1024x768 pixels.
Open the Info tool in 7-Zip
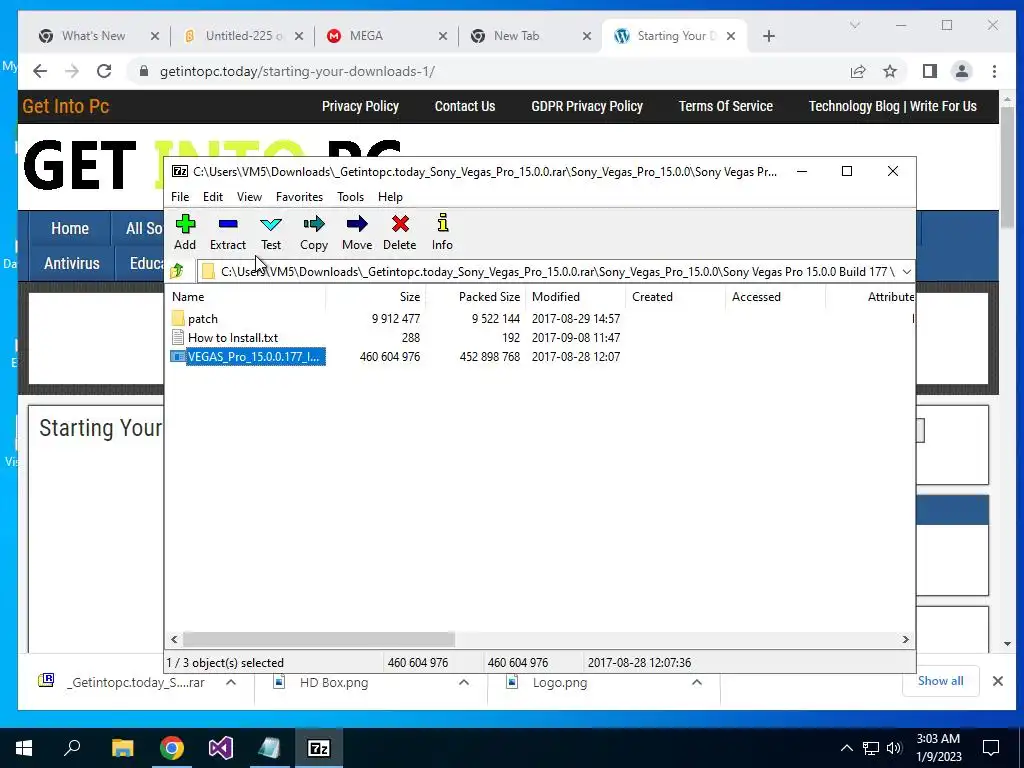point(442,232)
